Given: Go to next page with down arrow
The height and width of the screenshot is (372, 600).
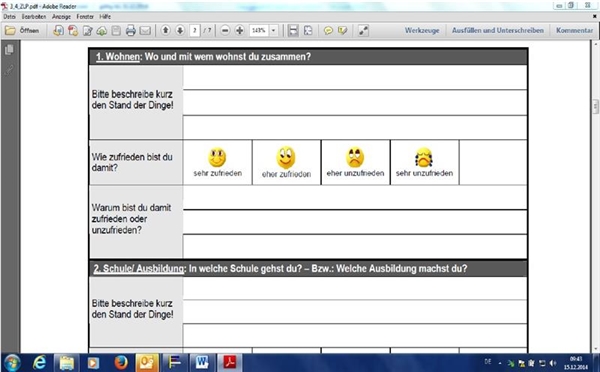Looking at the screenshot, I should click(x=180, y=30).
